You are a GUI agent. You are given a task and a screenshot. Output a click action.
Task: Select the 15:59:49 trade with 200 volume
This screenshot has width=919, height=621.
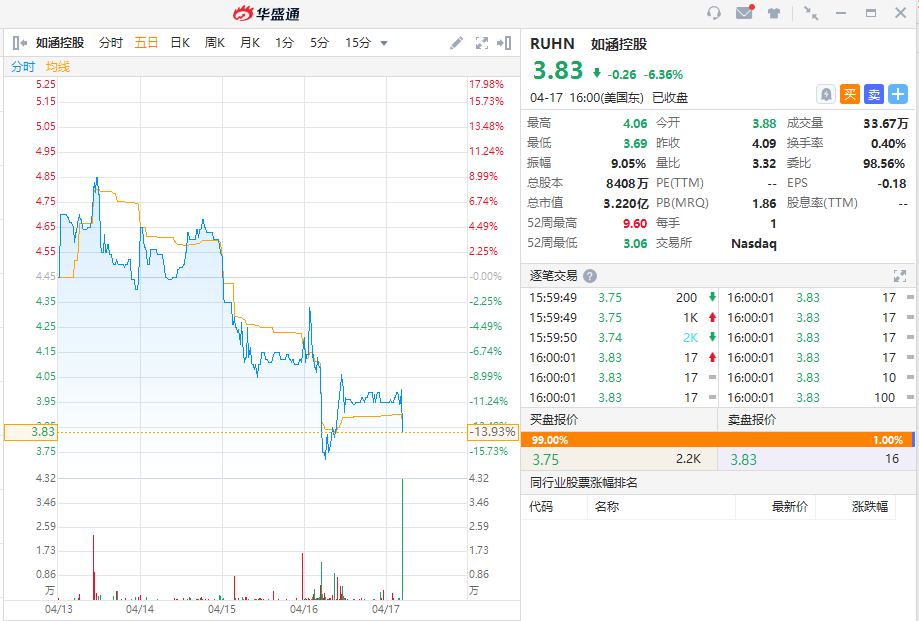pos(622,298)
